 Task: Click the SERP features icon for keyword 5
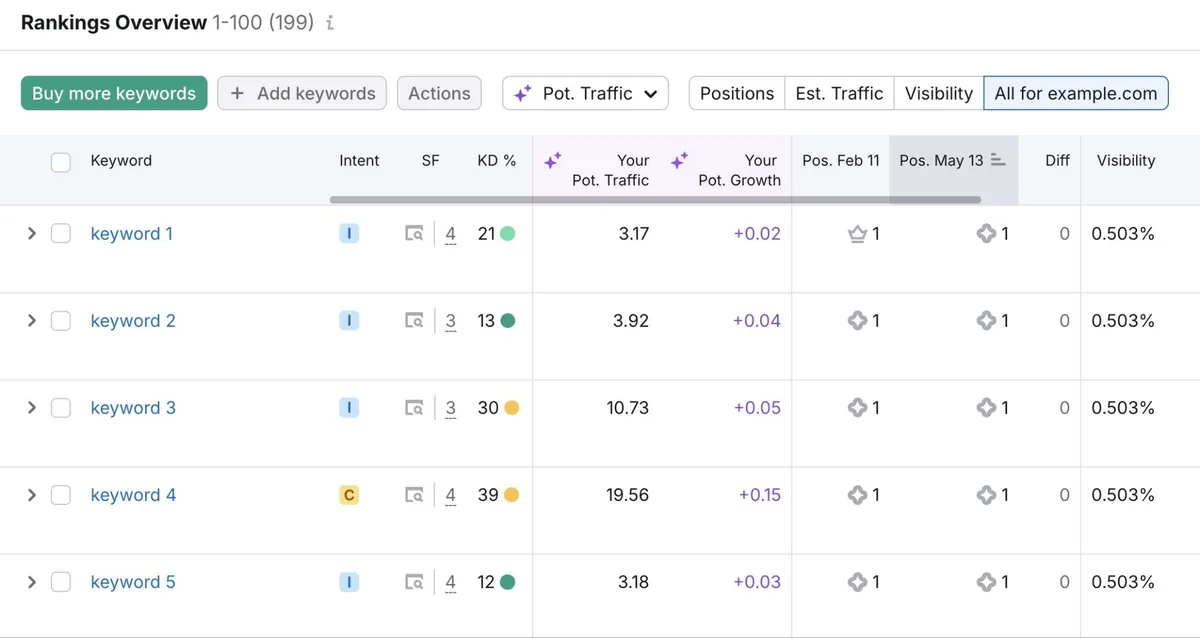tap(414, 582)
